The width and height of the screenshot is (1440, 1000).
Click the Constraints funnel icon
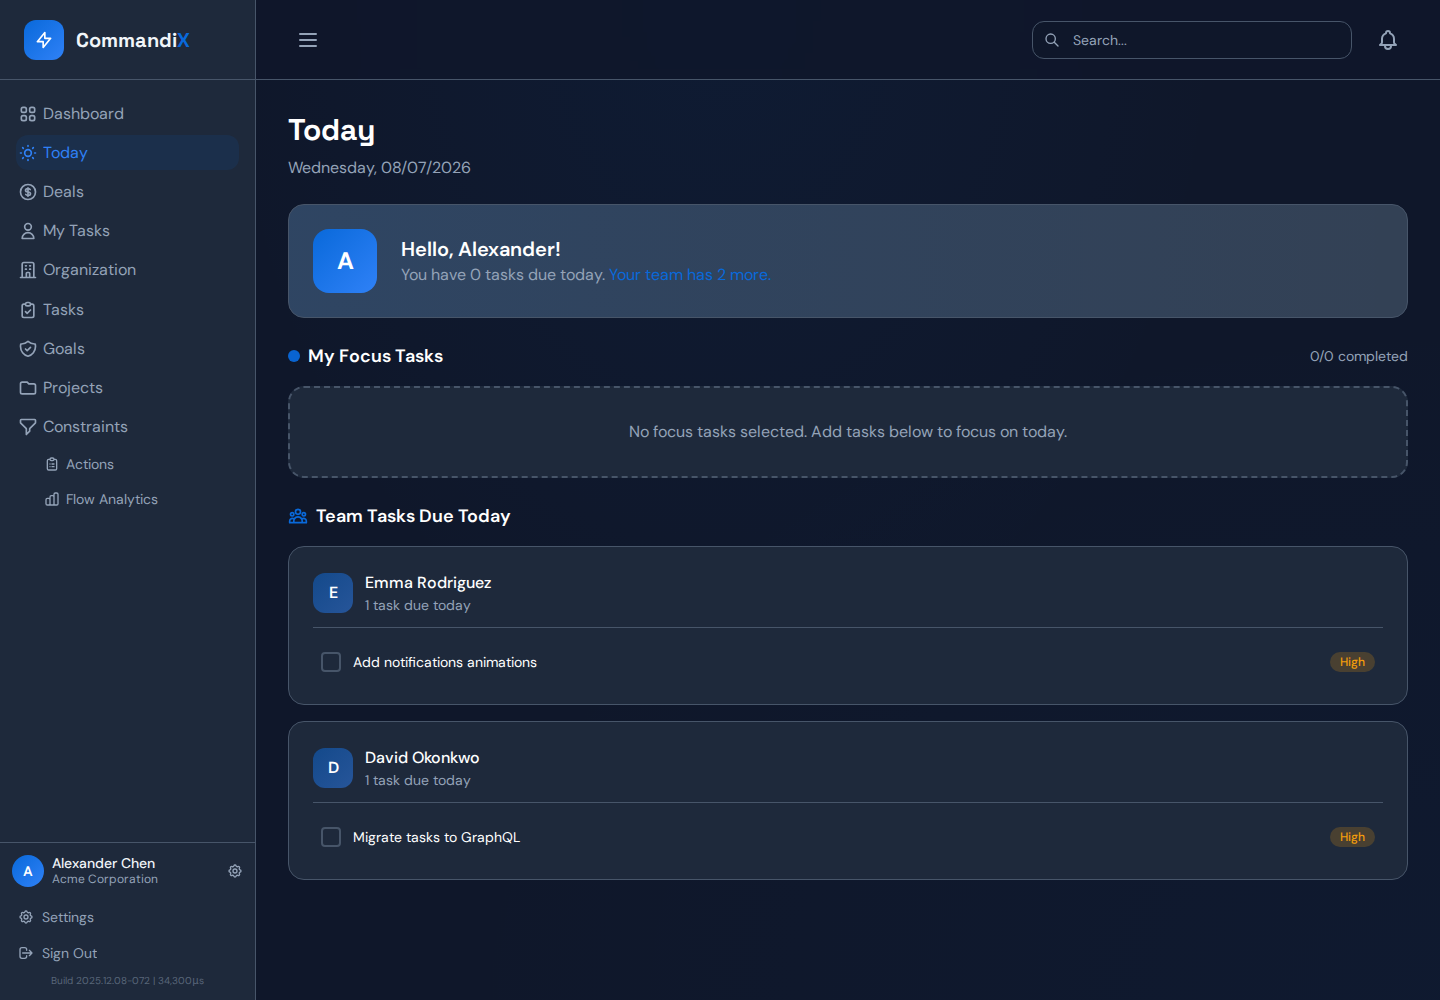[28, 427]
